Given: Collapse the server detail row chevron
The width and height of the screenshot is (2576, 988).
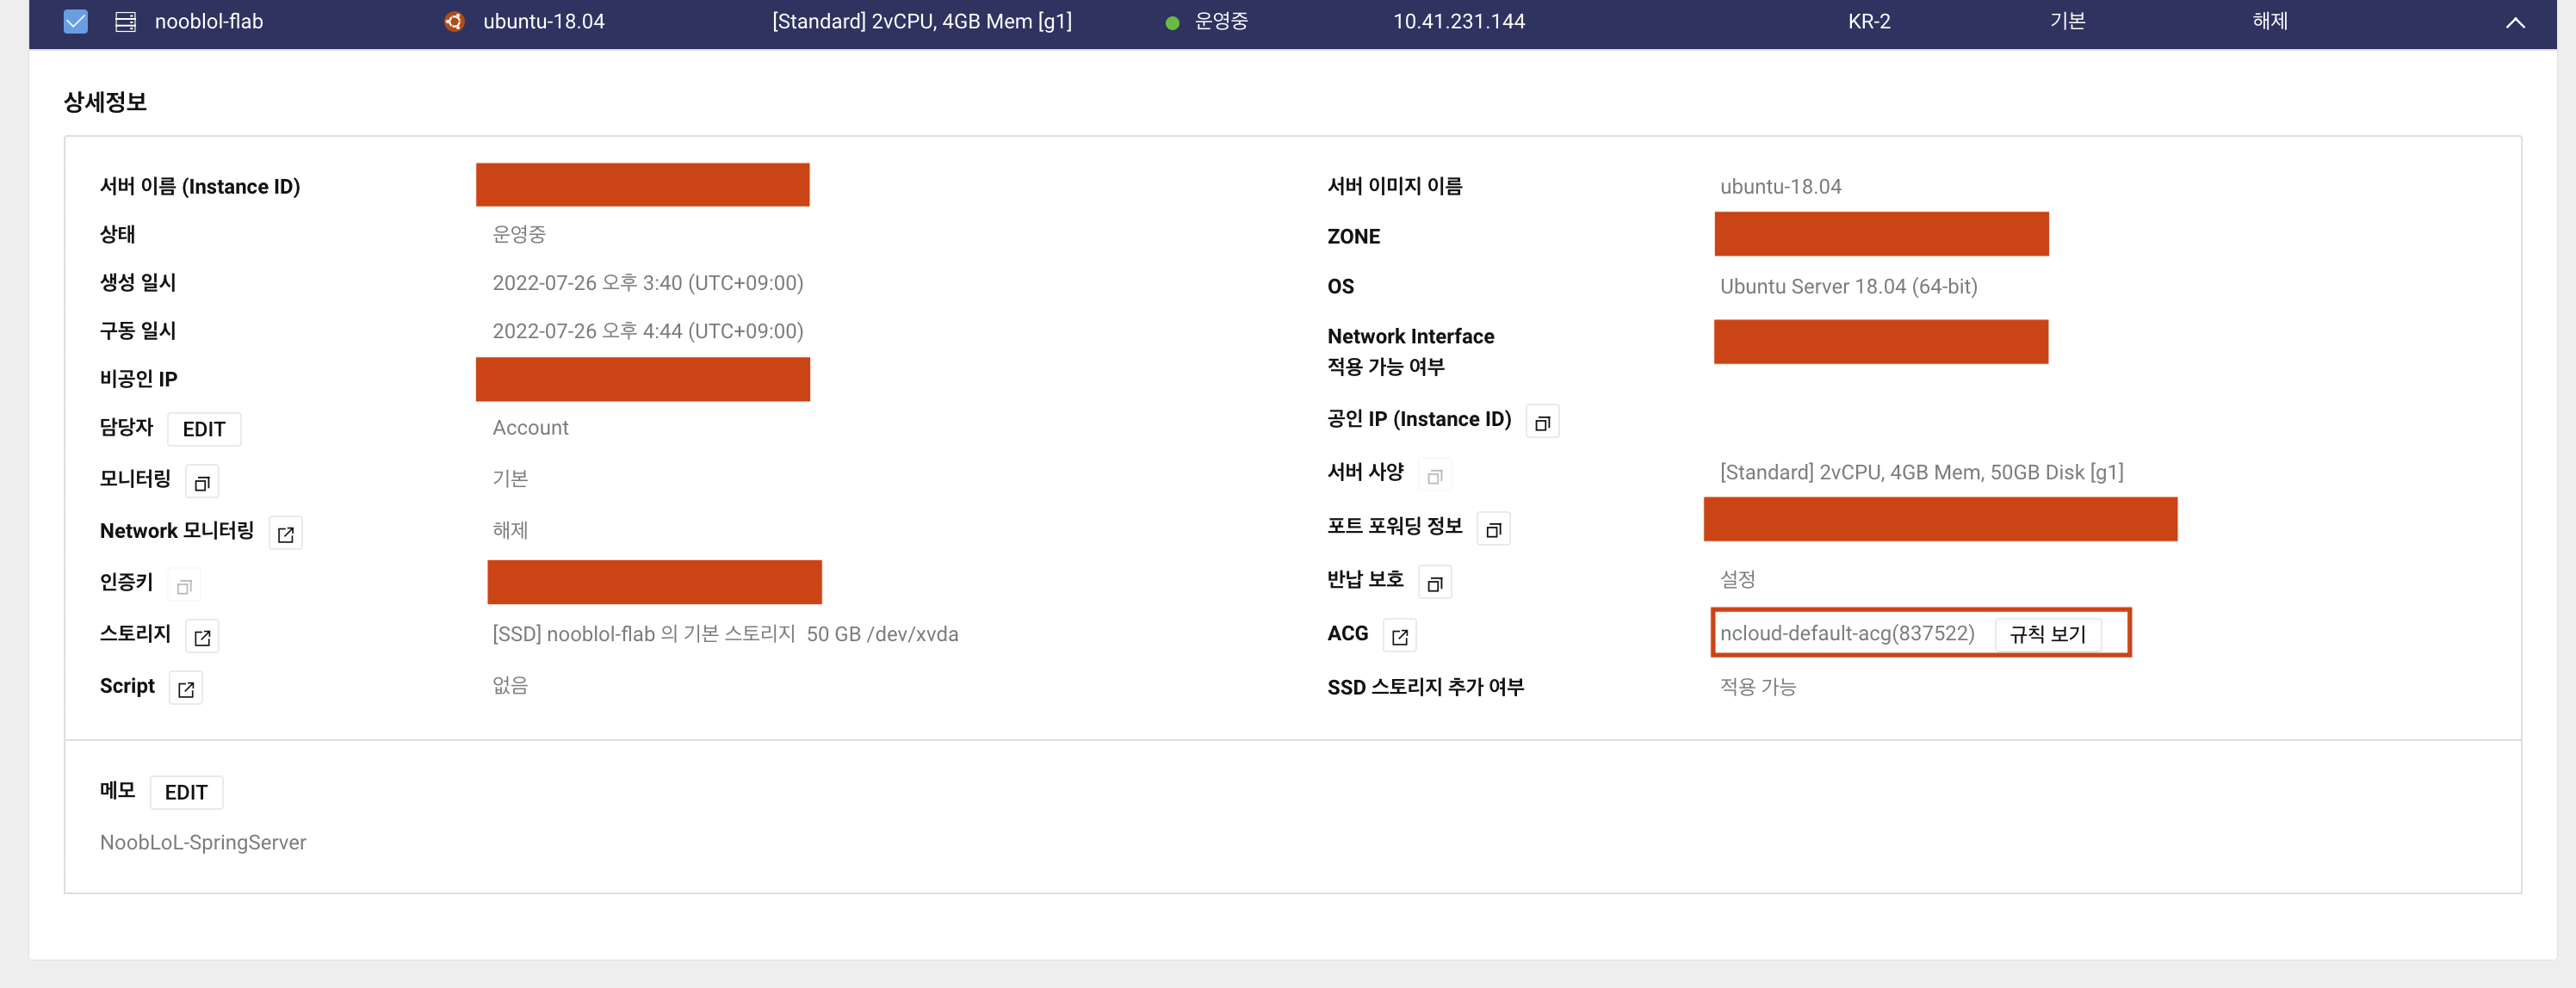Looking at the screenshot, I should pyautogui.click(x=2515, y=22).
